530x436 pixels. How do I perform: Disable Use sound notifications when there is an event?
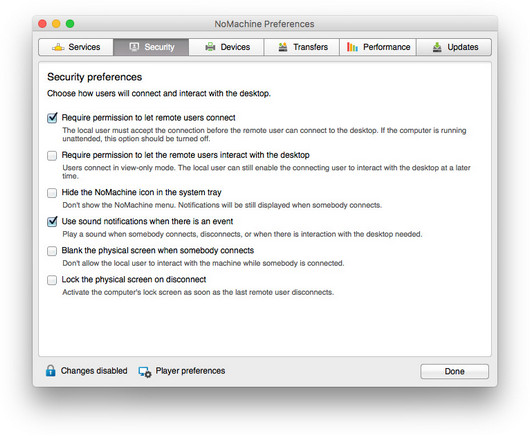tap(52, 222)
